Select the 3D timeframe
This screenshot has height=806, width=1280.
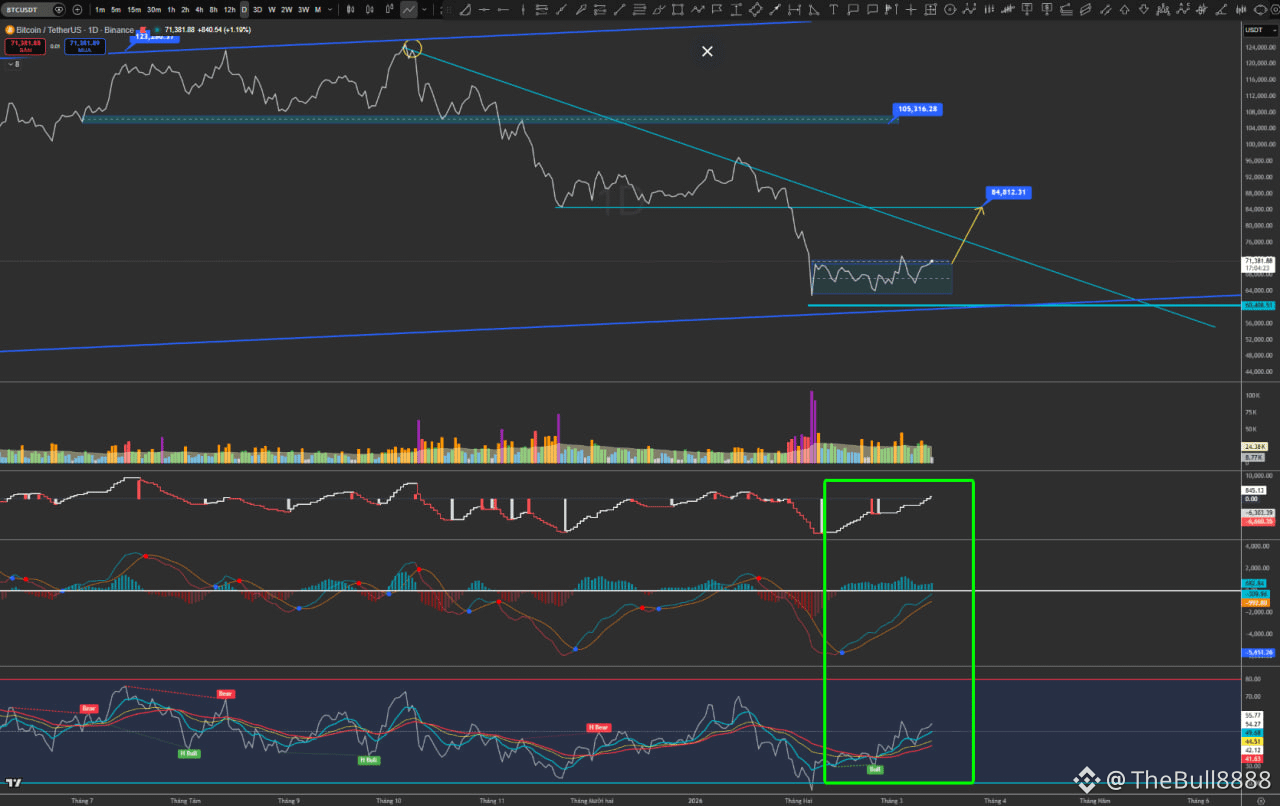(x=257, y=9)
